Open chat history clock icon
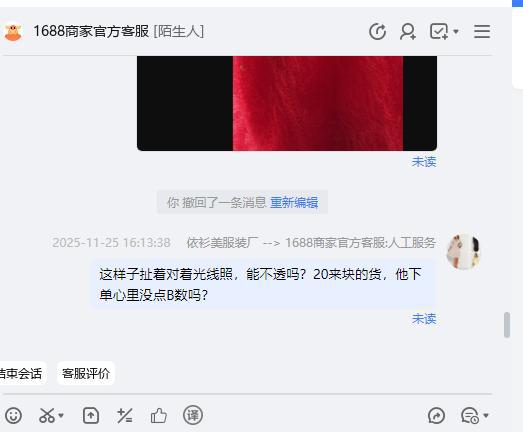This screenshot has width=523, height=432. click(x=378, y=32)
